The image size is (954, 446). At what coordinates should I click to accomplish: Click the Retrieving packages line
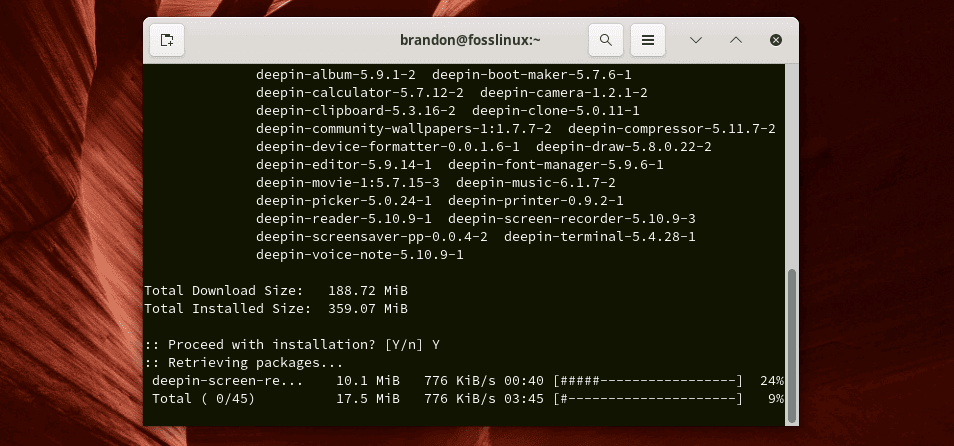tap(244, 363)
